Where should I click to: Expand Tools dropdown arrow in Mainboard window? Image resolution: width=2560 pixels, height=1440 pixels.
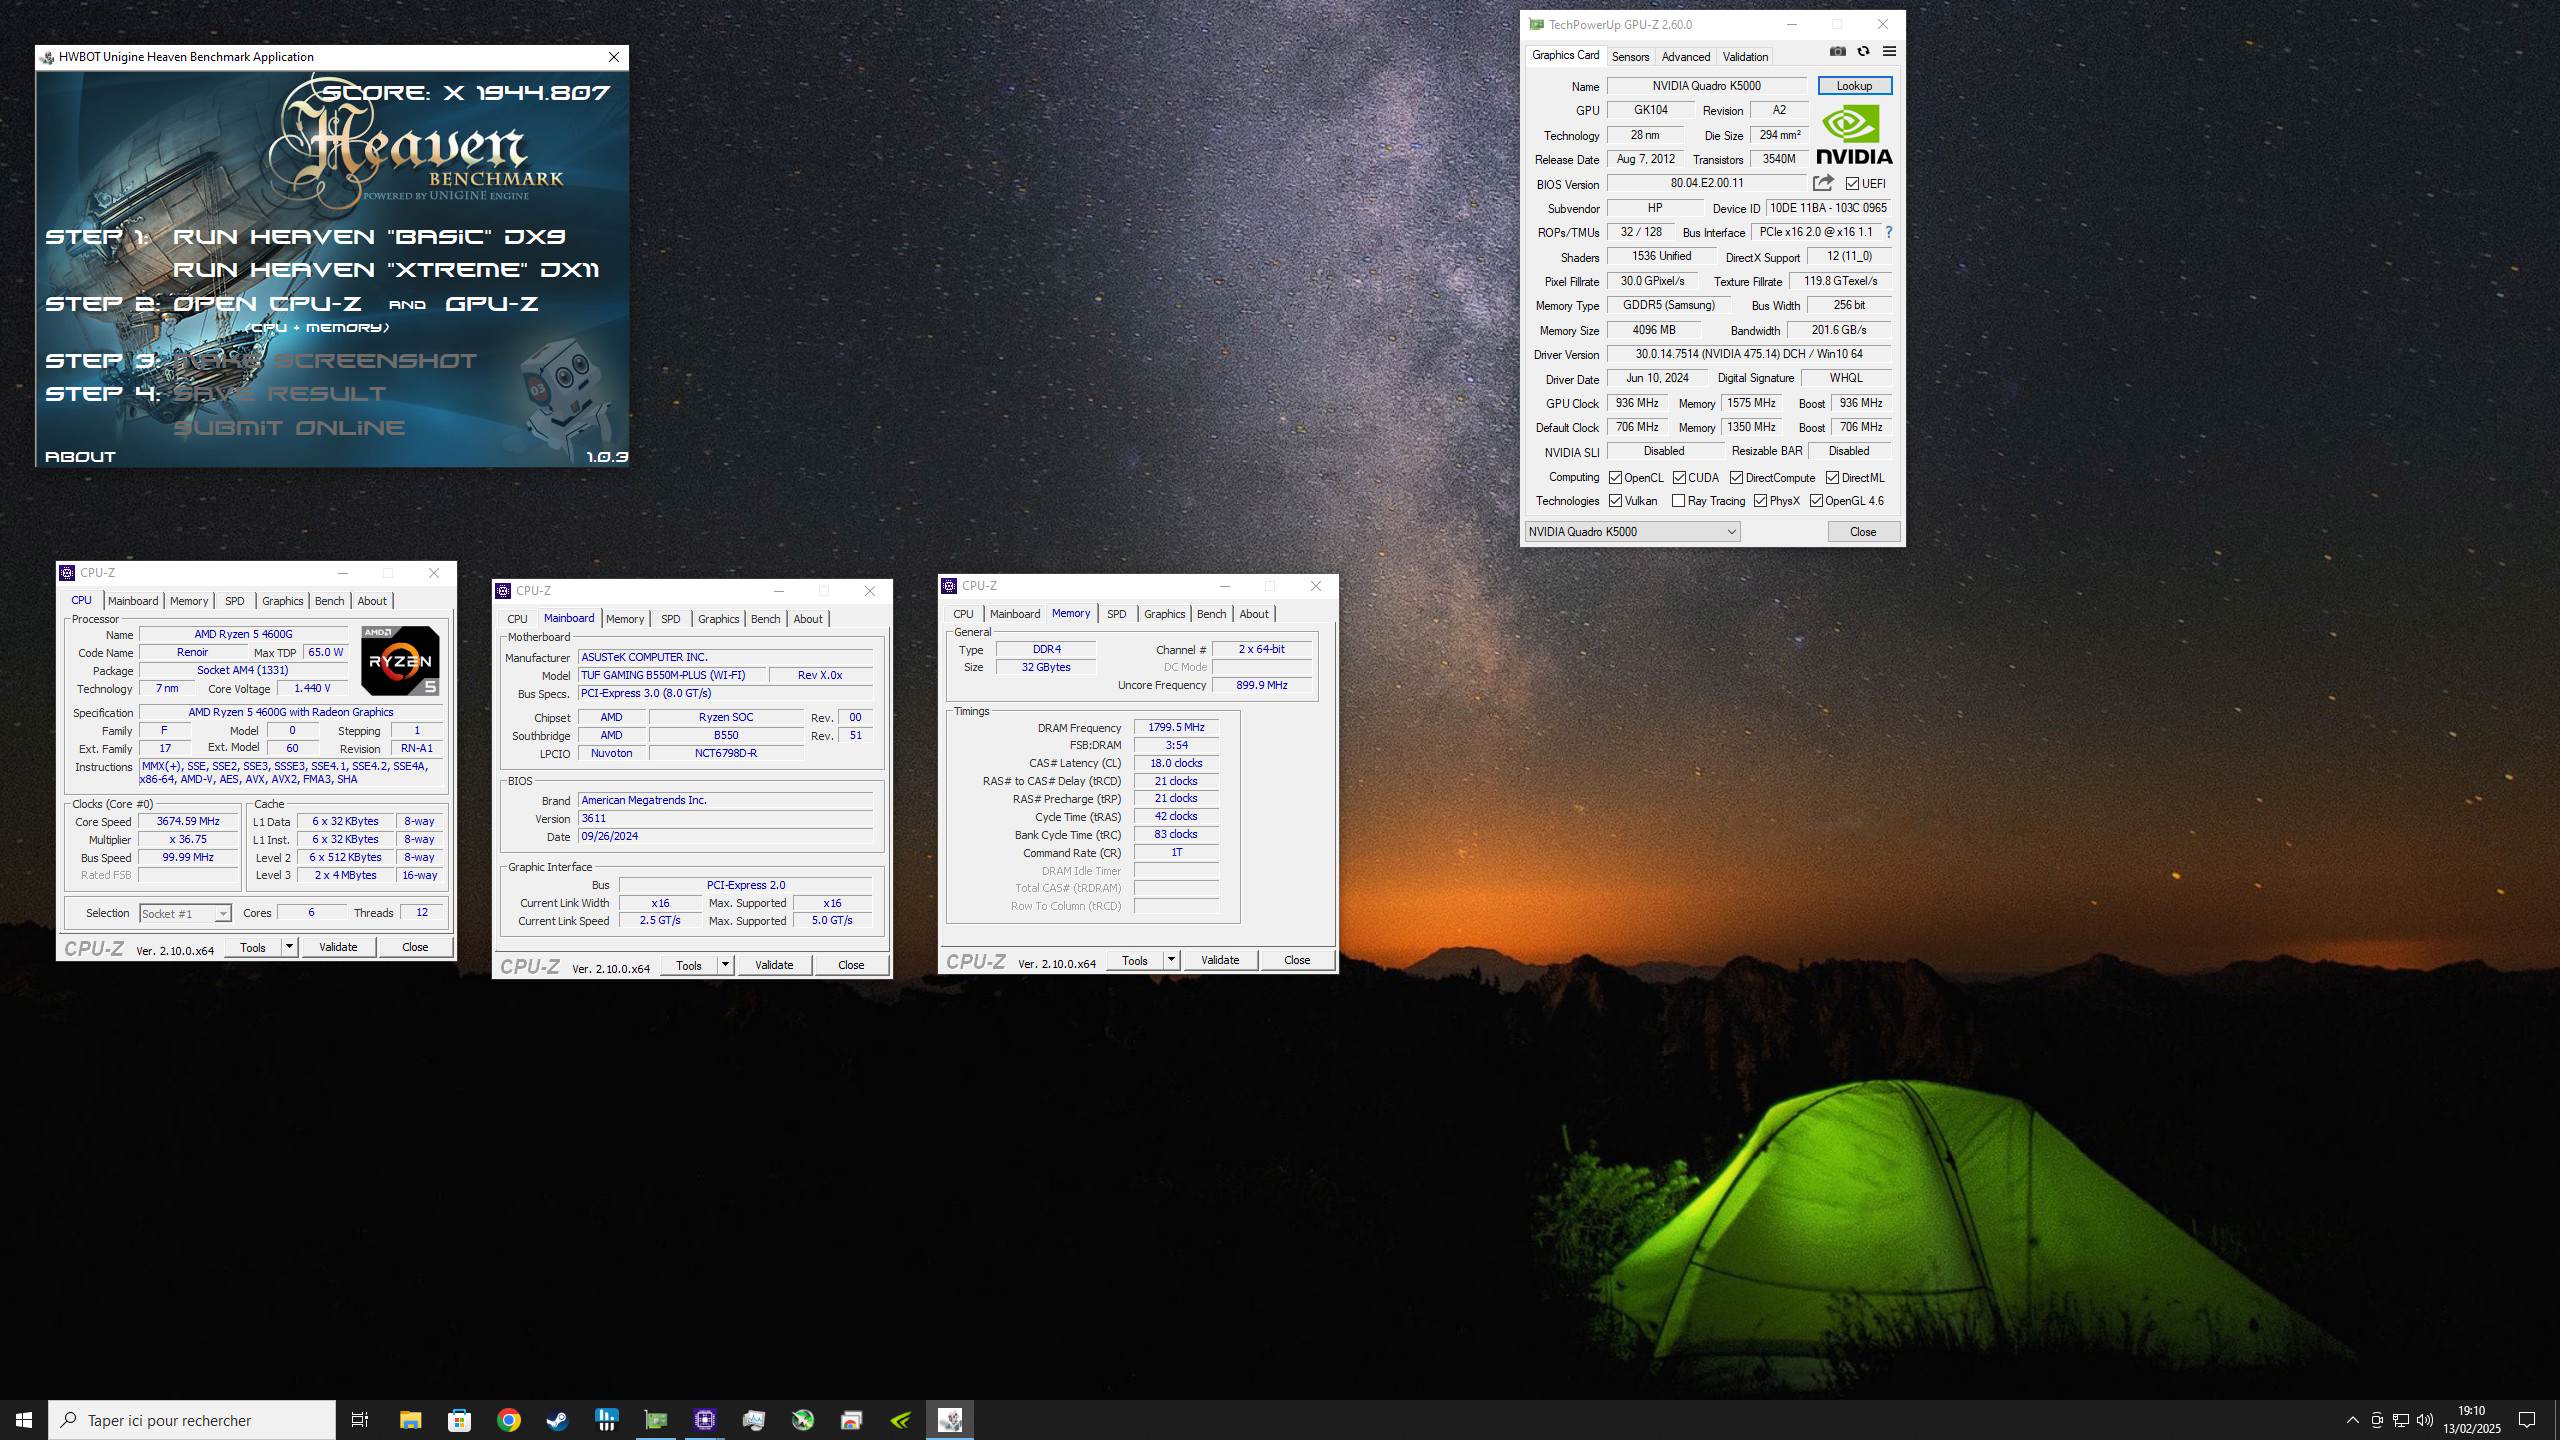coord(725,964)
